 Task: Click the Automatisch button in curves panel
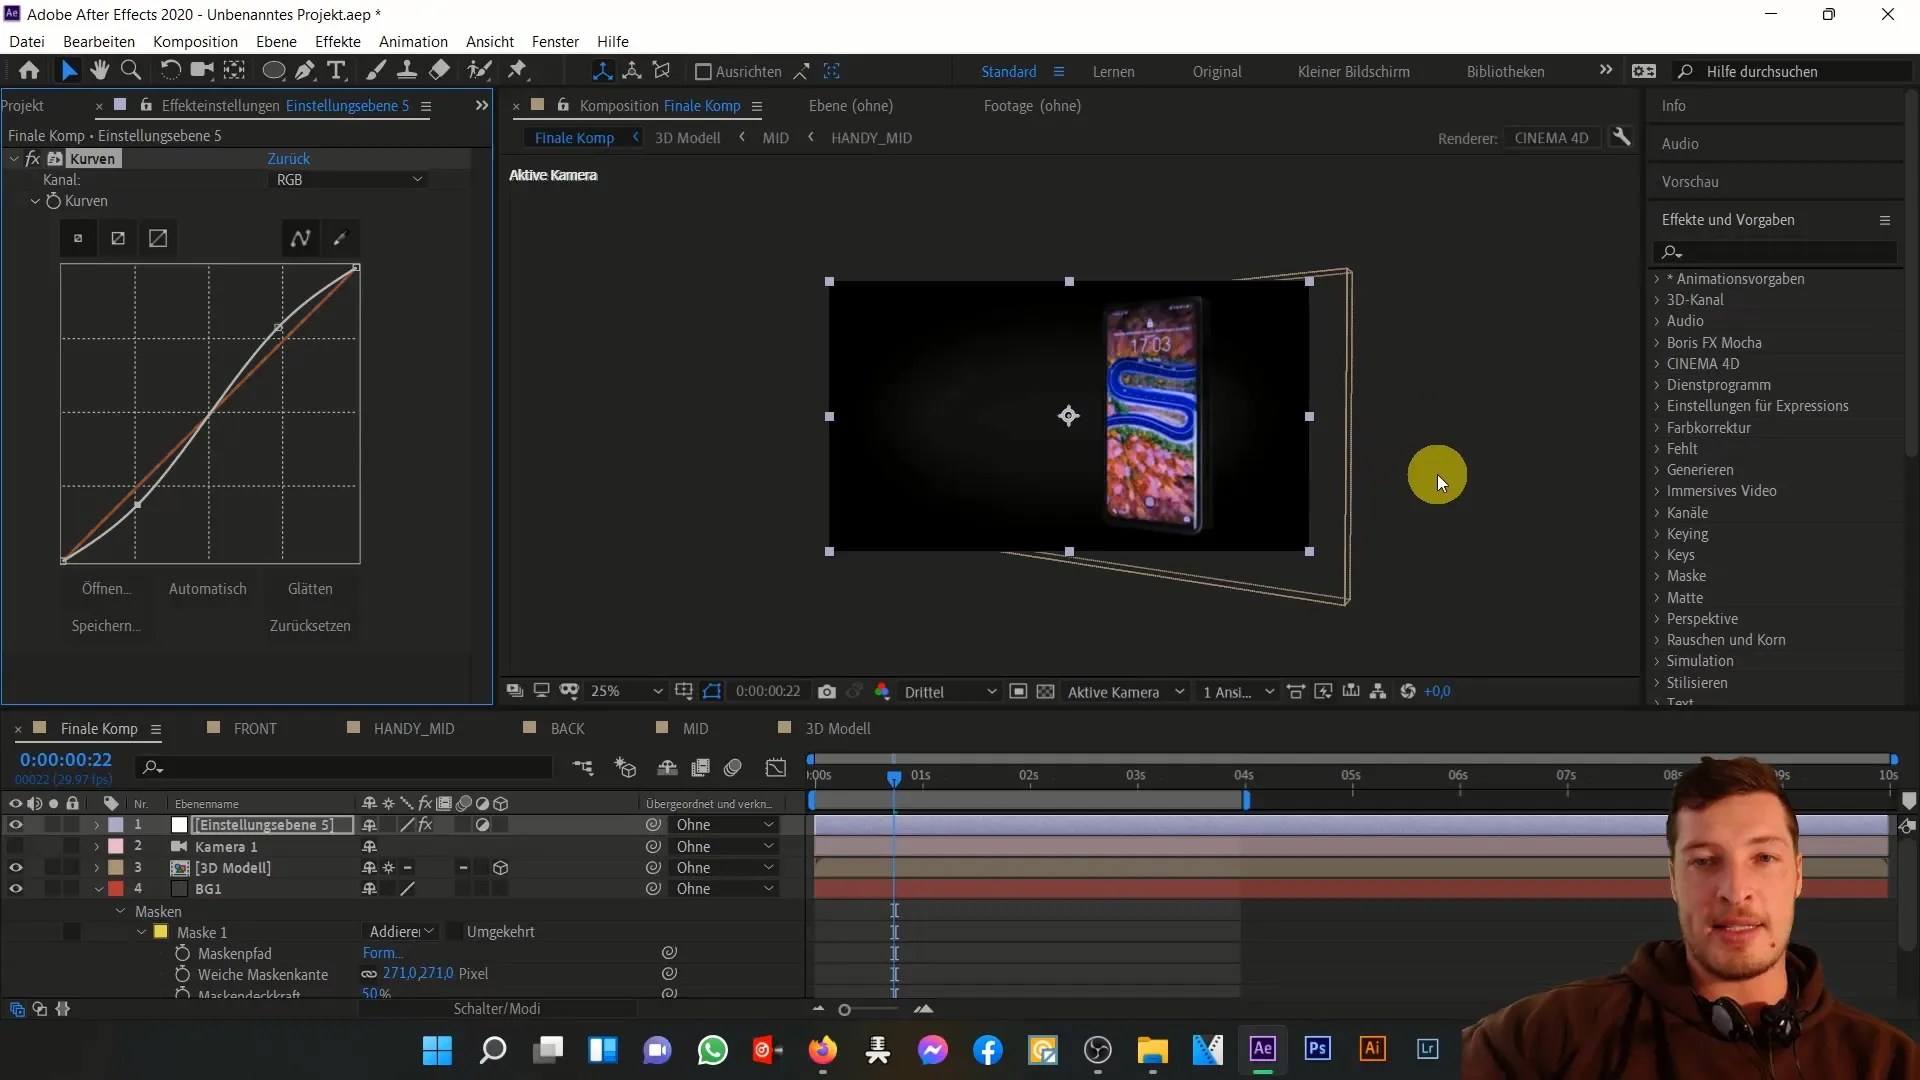coord(207,588)
